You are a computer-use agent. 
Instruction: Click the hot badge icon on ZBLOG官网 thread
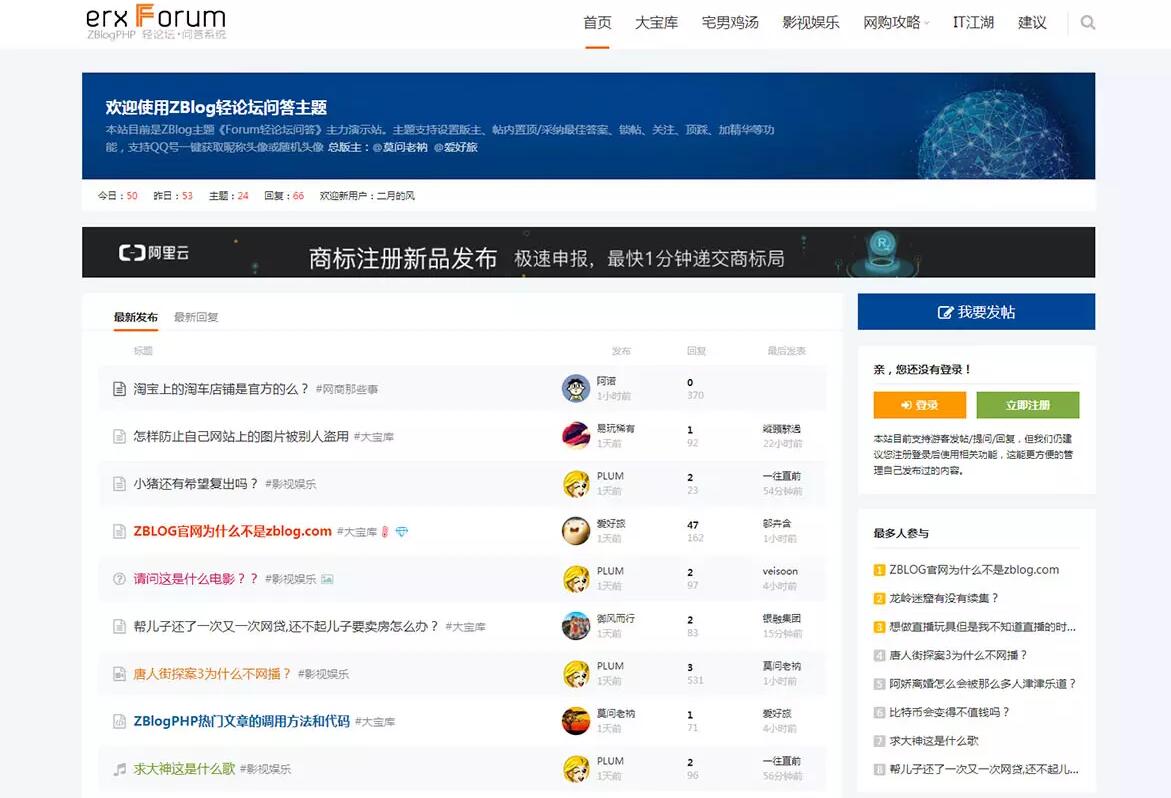tap(385, 530)
